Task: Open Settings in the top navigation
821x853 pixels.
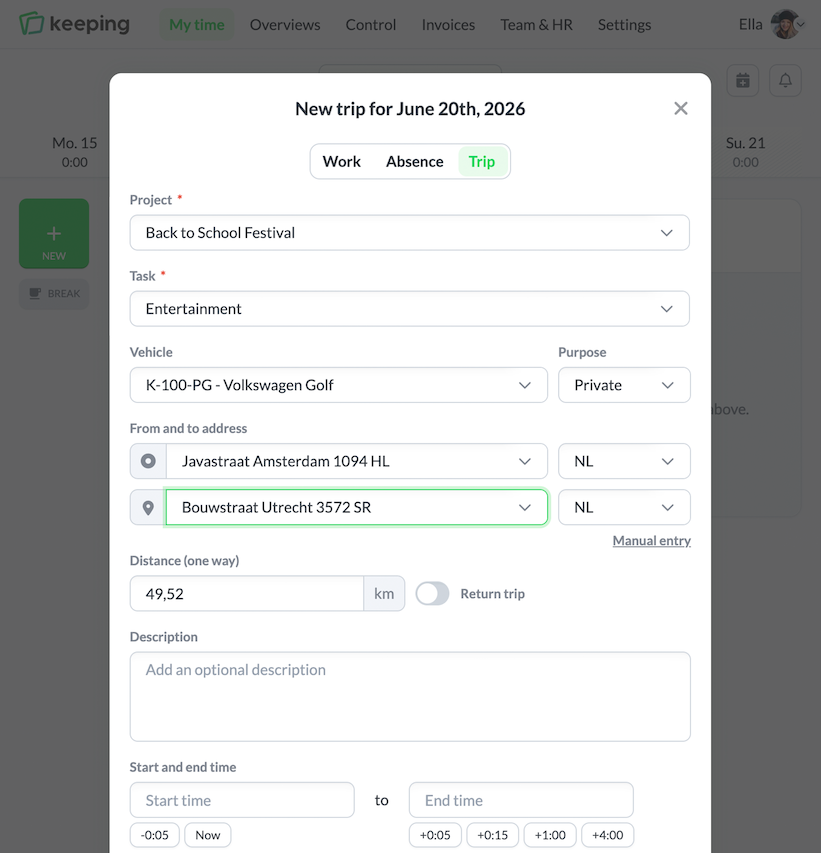Action: [625, 24]
